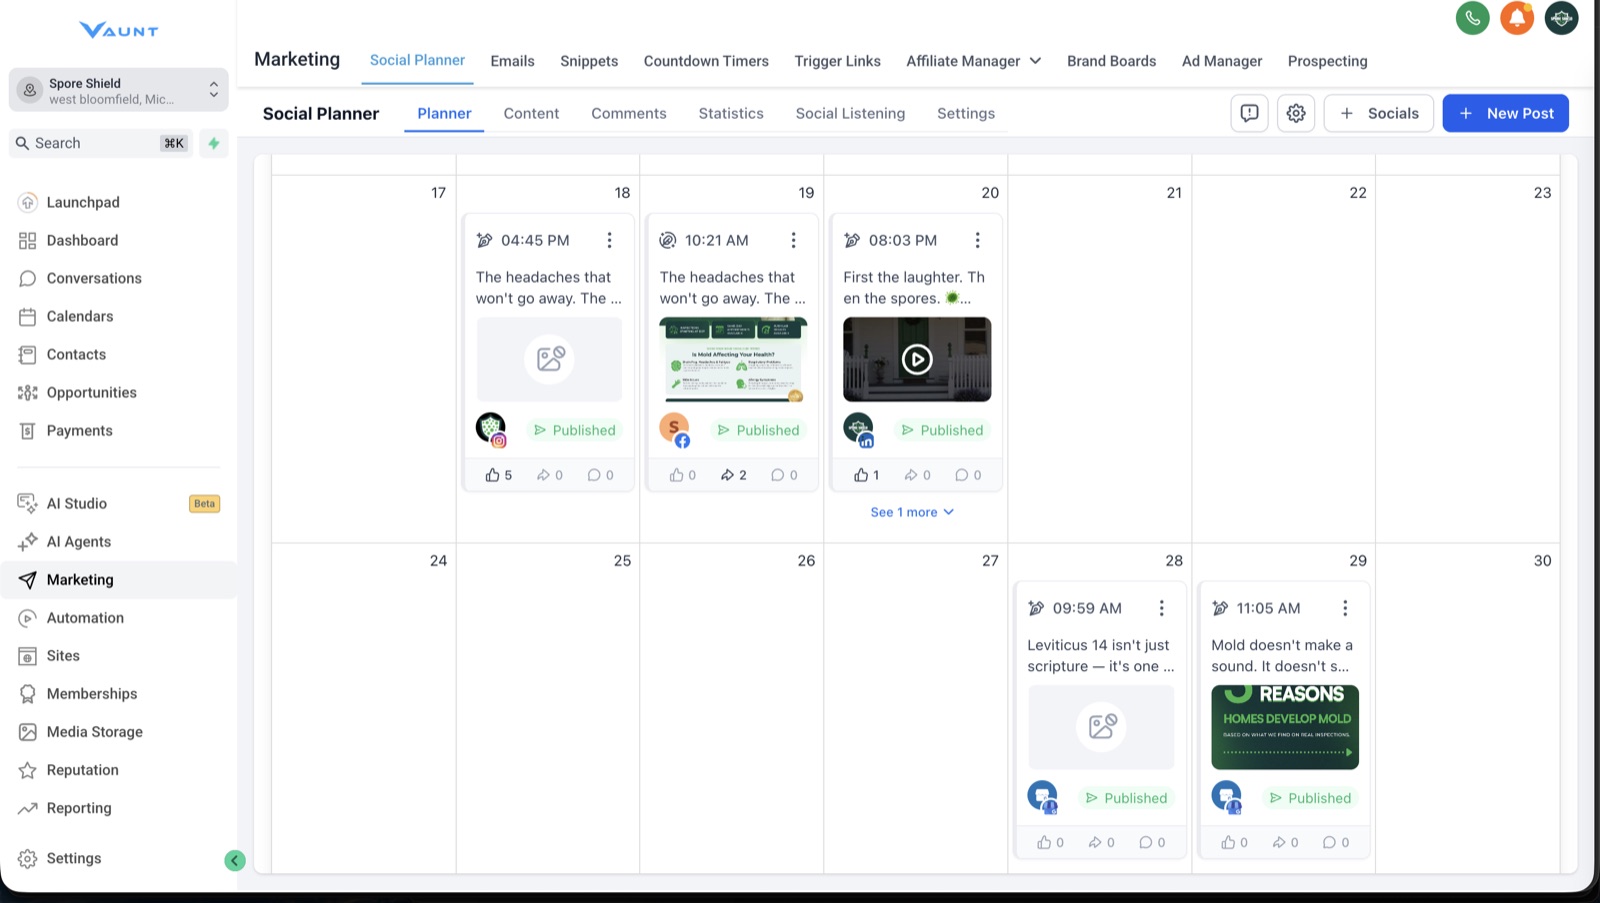Click the green phone call icon
This screenshot has height=903, width=1600.
[x=1472, y=18]
